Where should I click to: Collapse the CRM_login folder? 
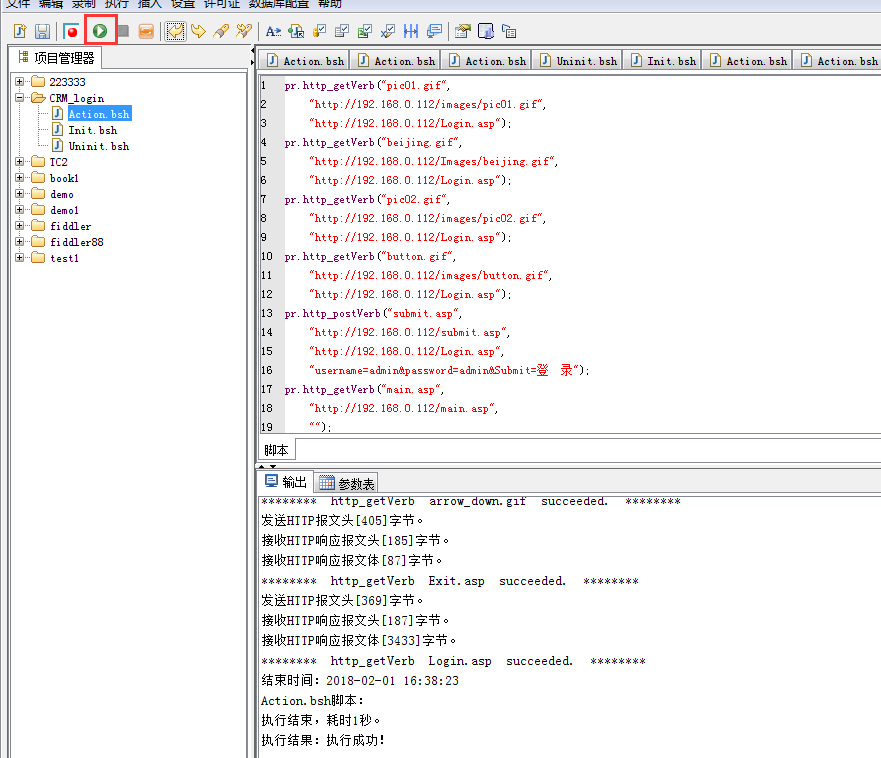[21, 98]
